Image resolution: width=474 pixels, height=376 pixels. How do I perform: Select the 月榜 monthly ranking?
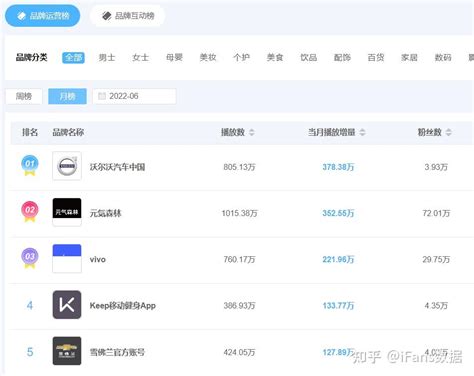67,96
